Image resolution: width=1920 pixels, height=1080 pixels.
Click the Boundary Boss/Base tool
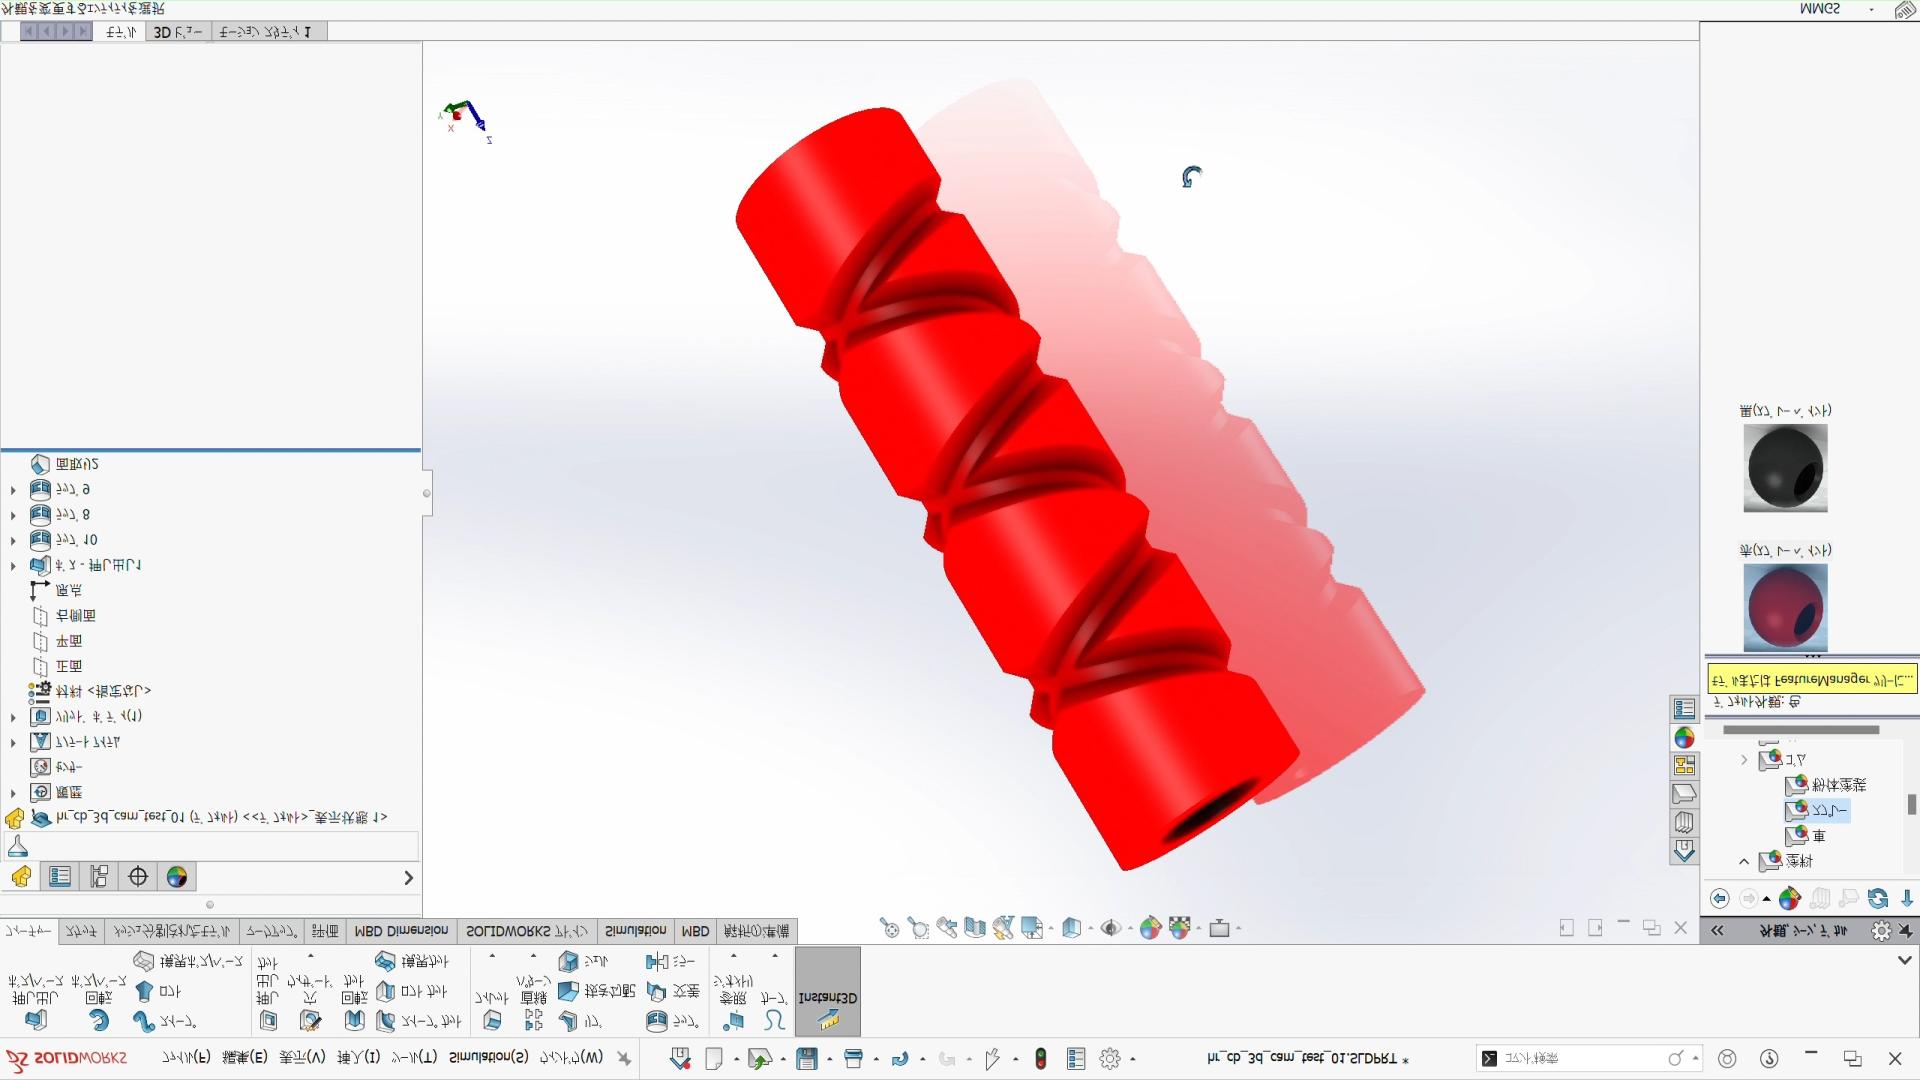(x=188, y=961)
